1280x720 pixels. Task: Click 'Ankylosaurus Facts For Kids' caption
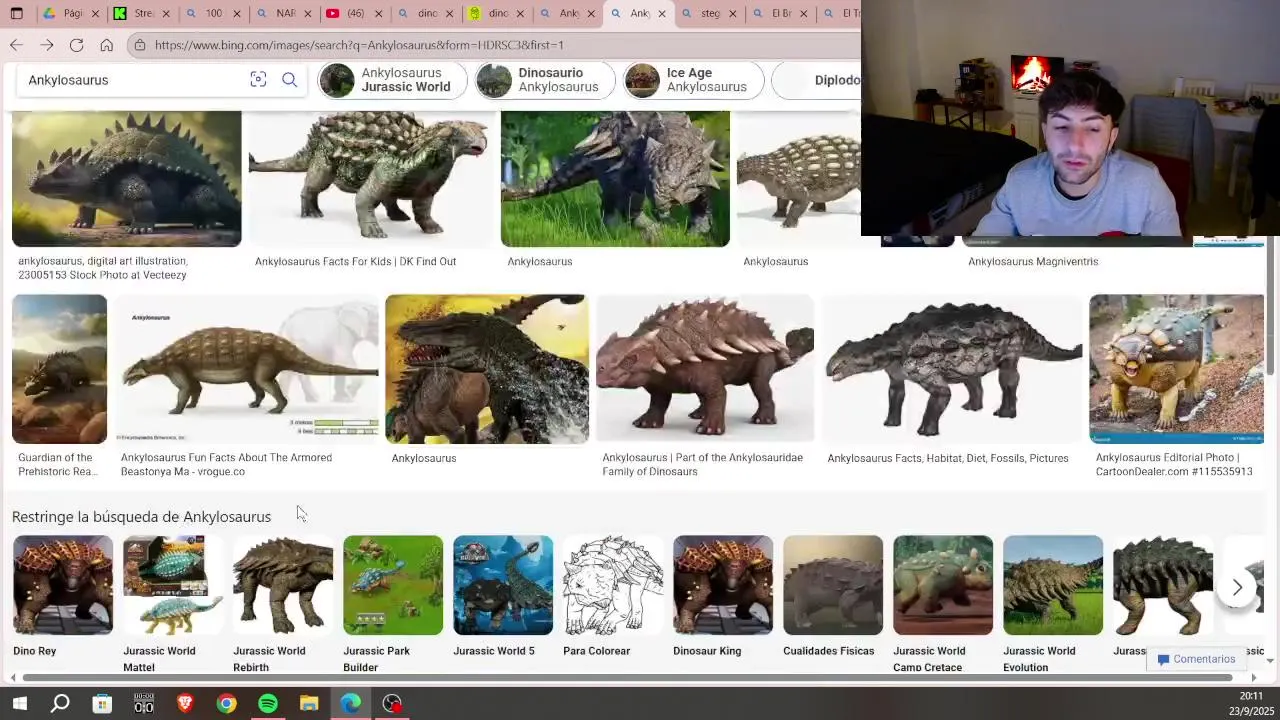355,262
